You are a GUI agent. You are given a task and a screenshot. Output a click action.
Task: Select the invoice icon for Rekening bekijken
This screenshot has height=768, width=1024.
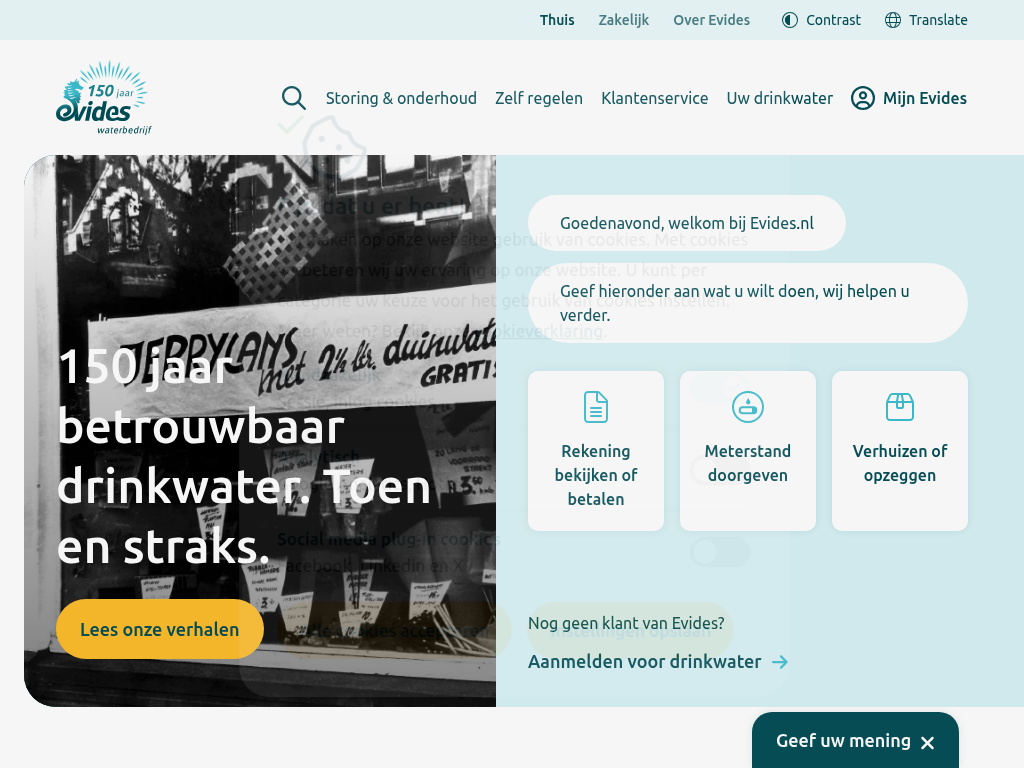pos(596,407)
